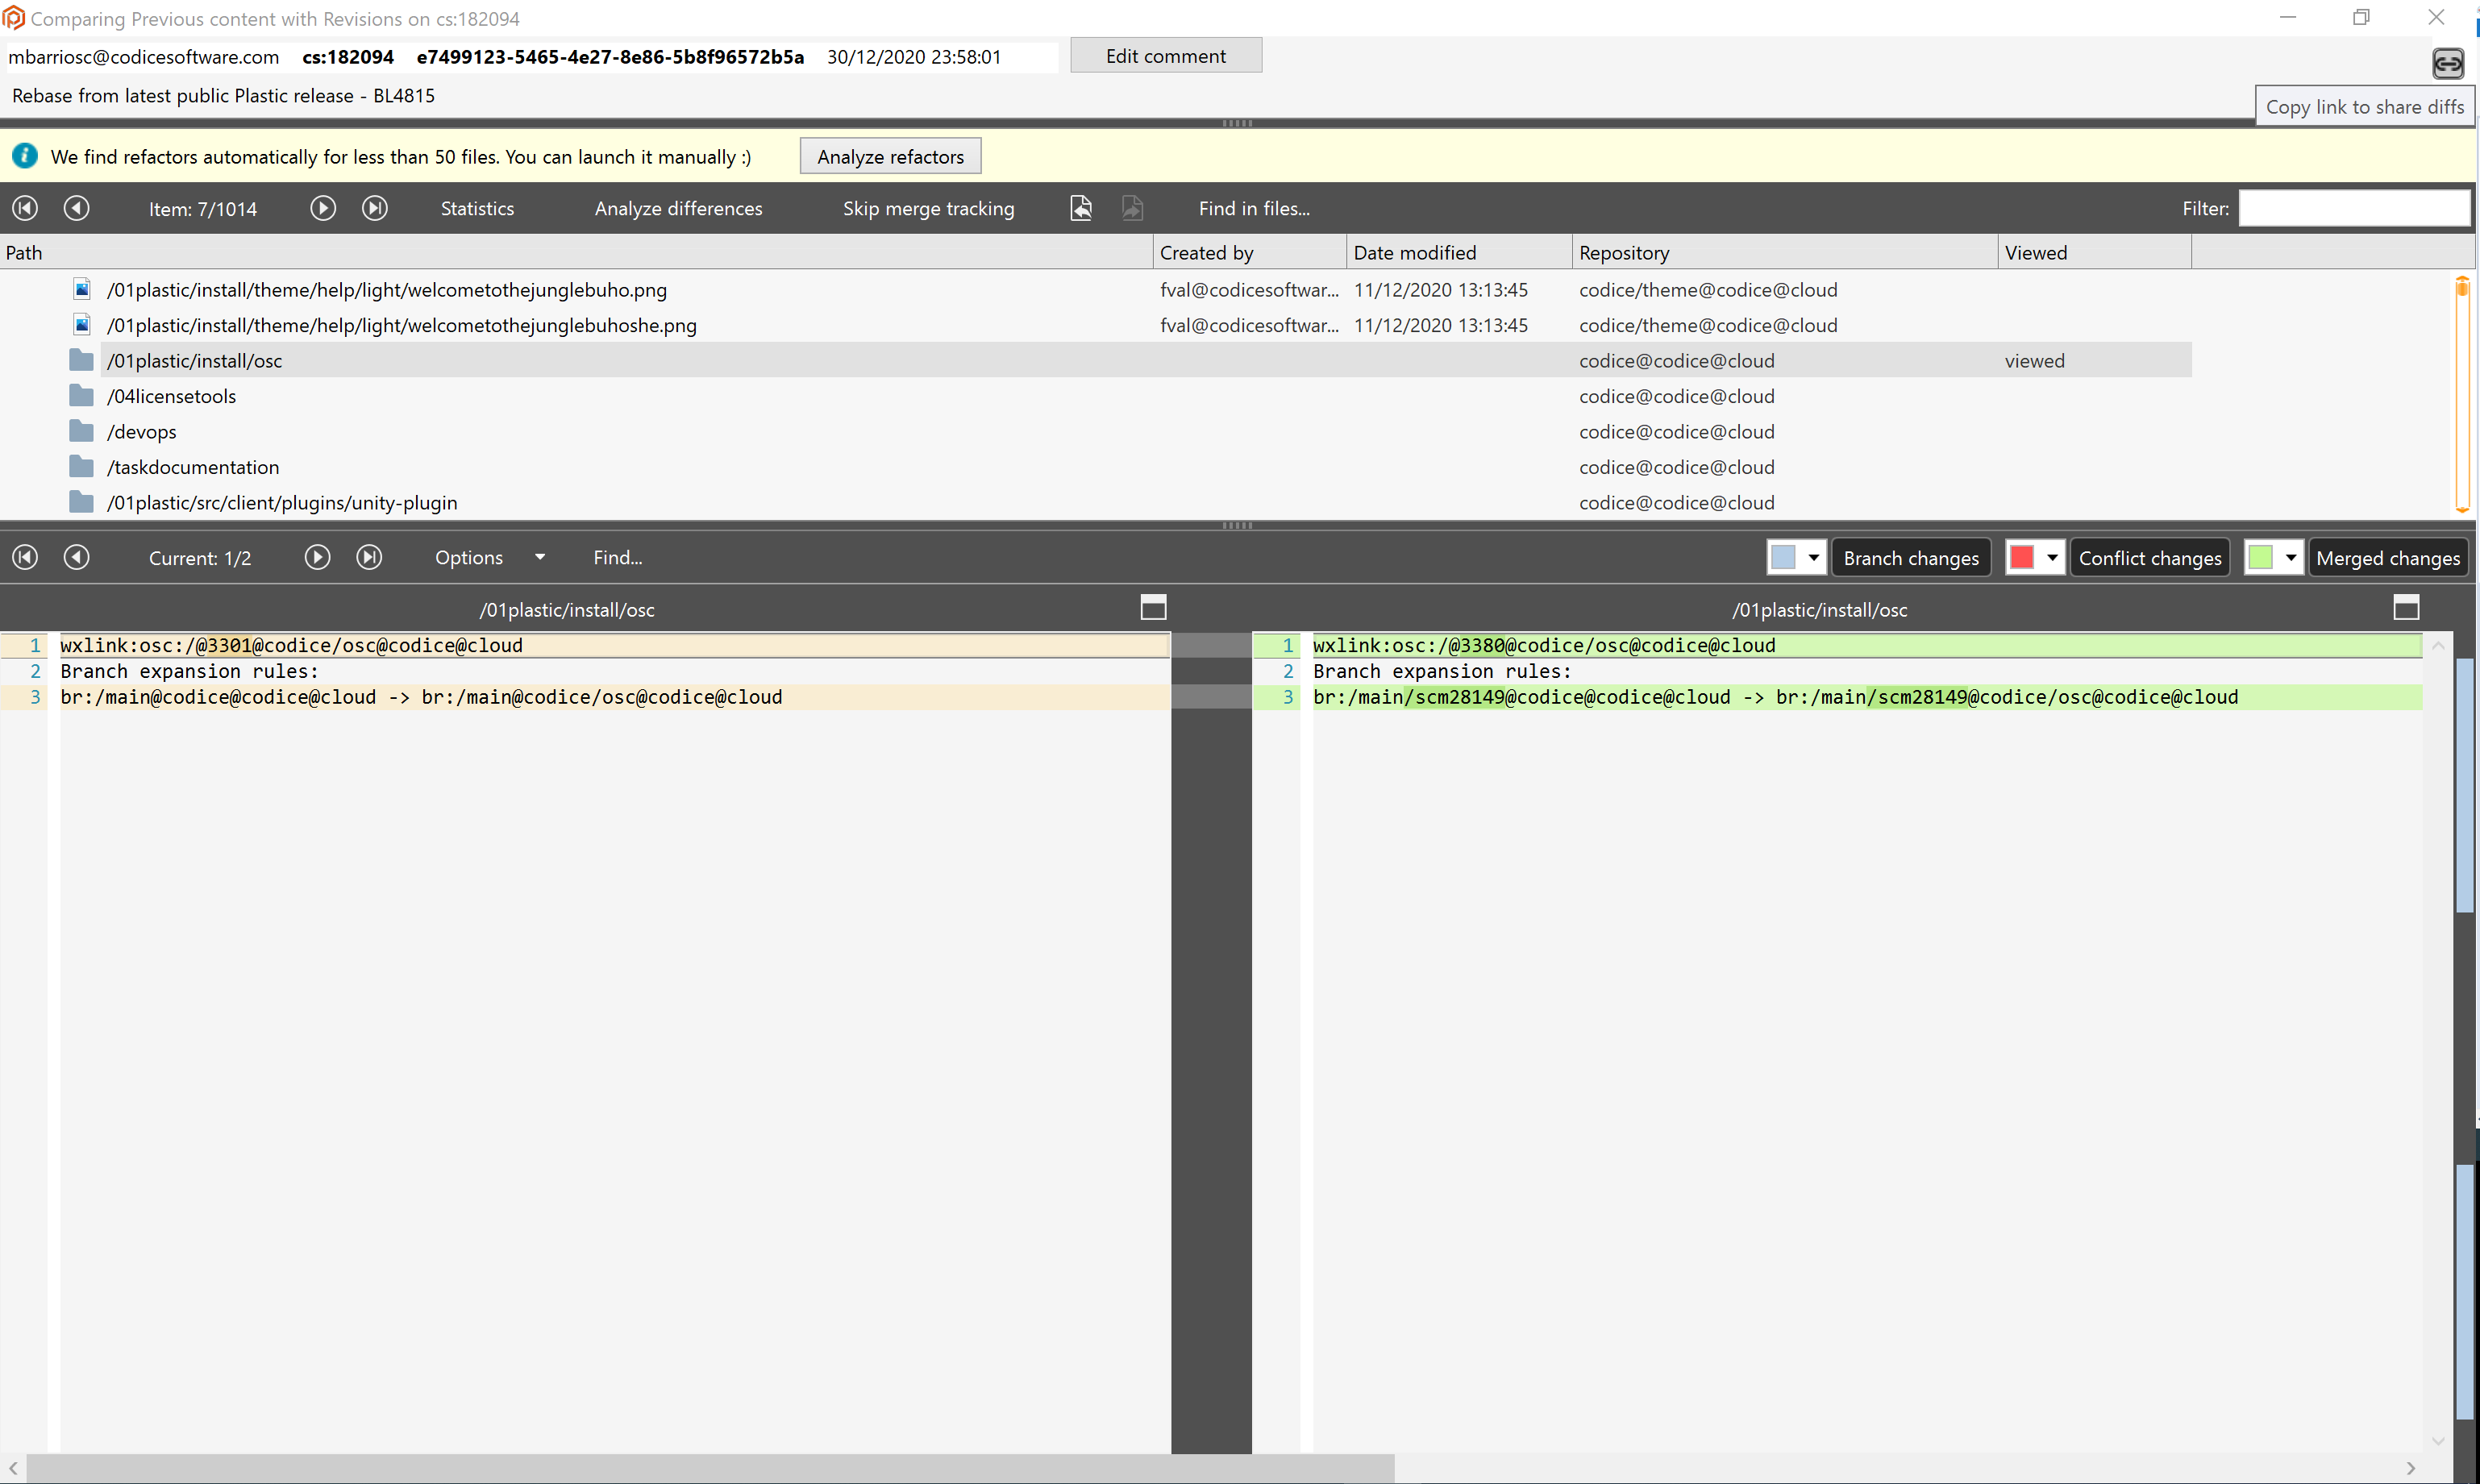
Task: Open the Options dropdown
Action: coord(540,557)
